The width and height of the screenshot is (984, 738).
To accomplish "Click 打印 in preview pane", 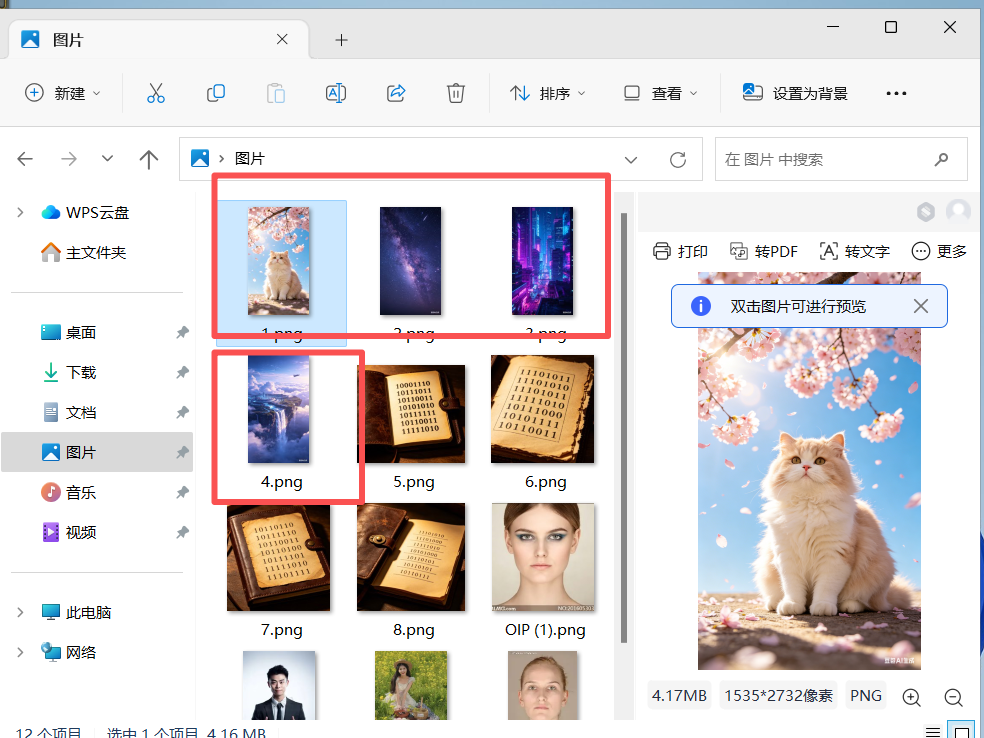I will [x=680, y=251].
